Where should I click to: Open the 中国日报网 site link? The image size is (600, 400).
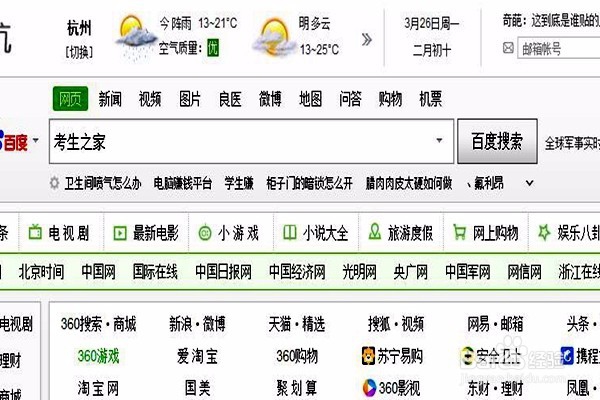(x=223, y=272)
